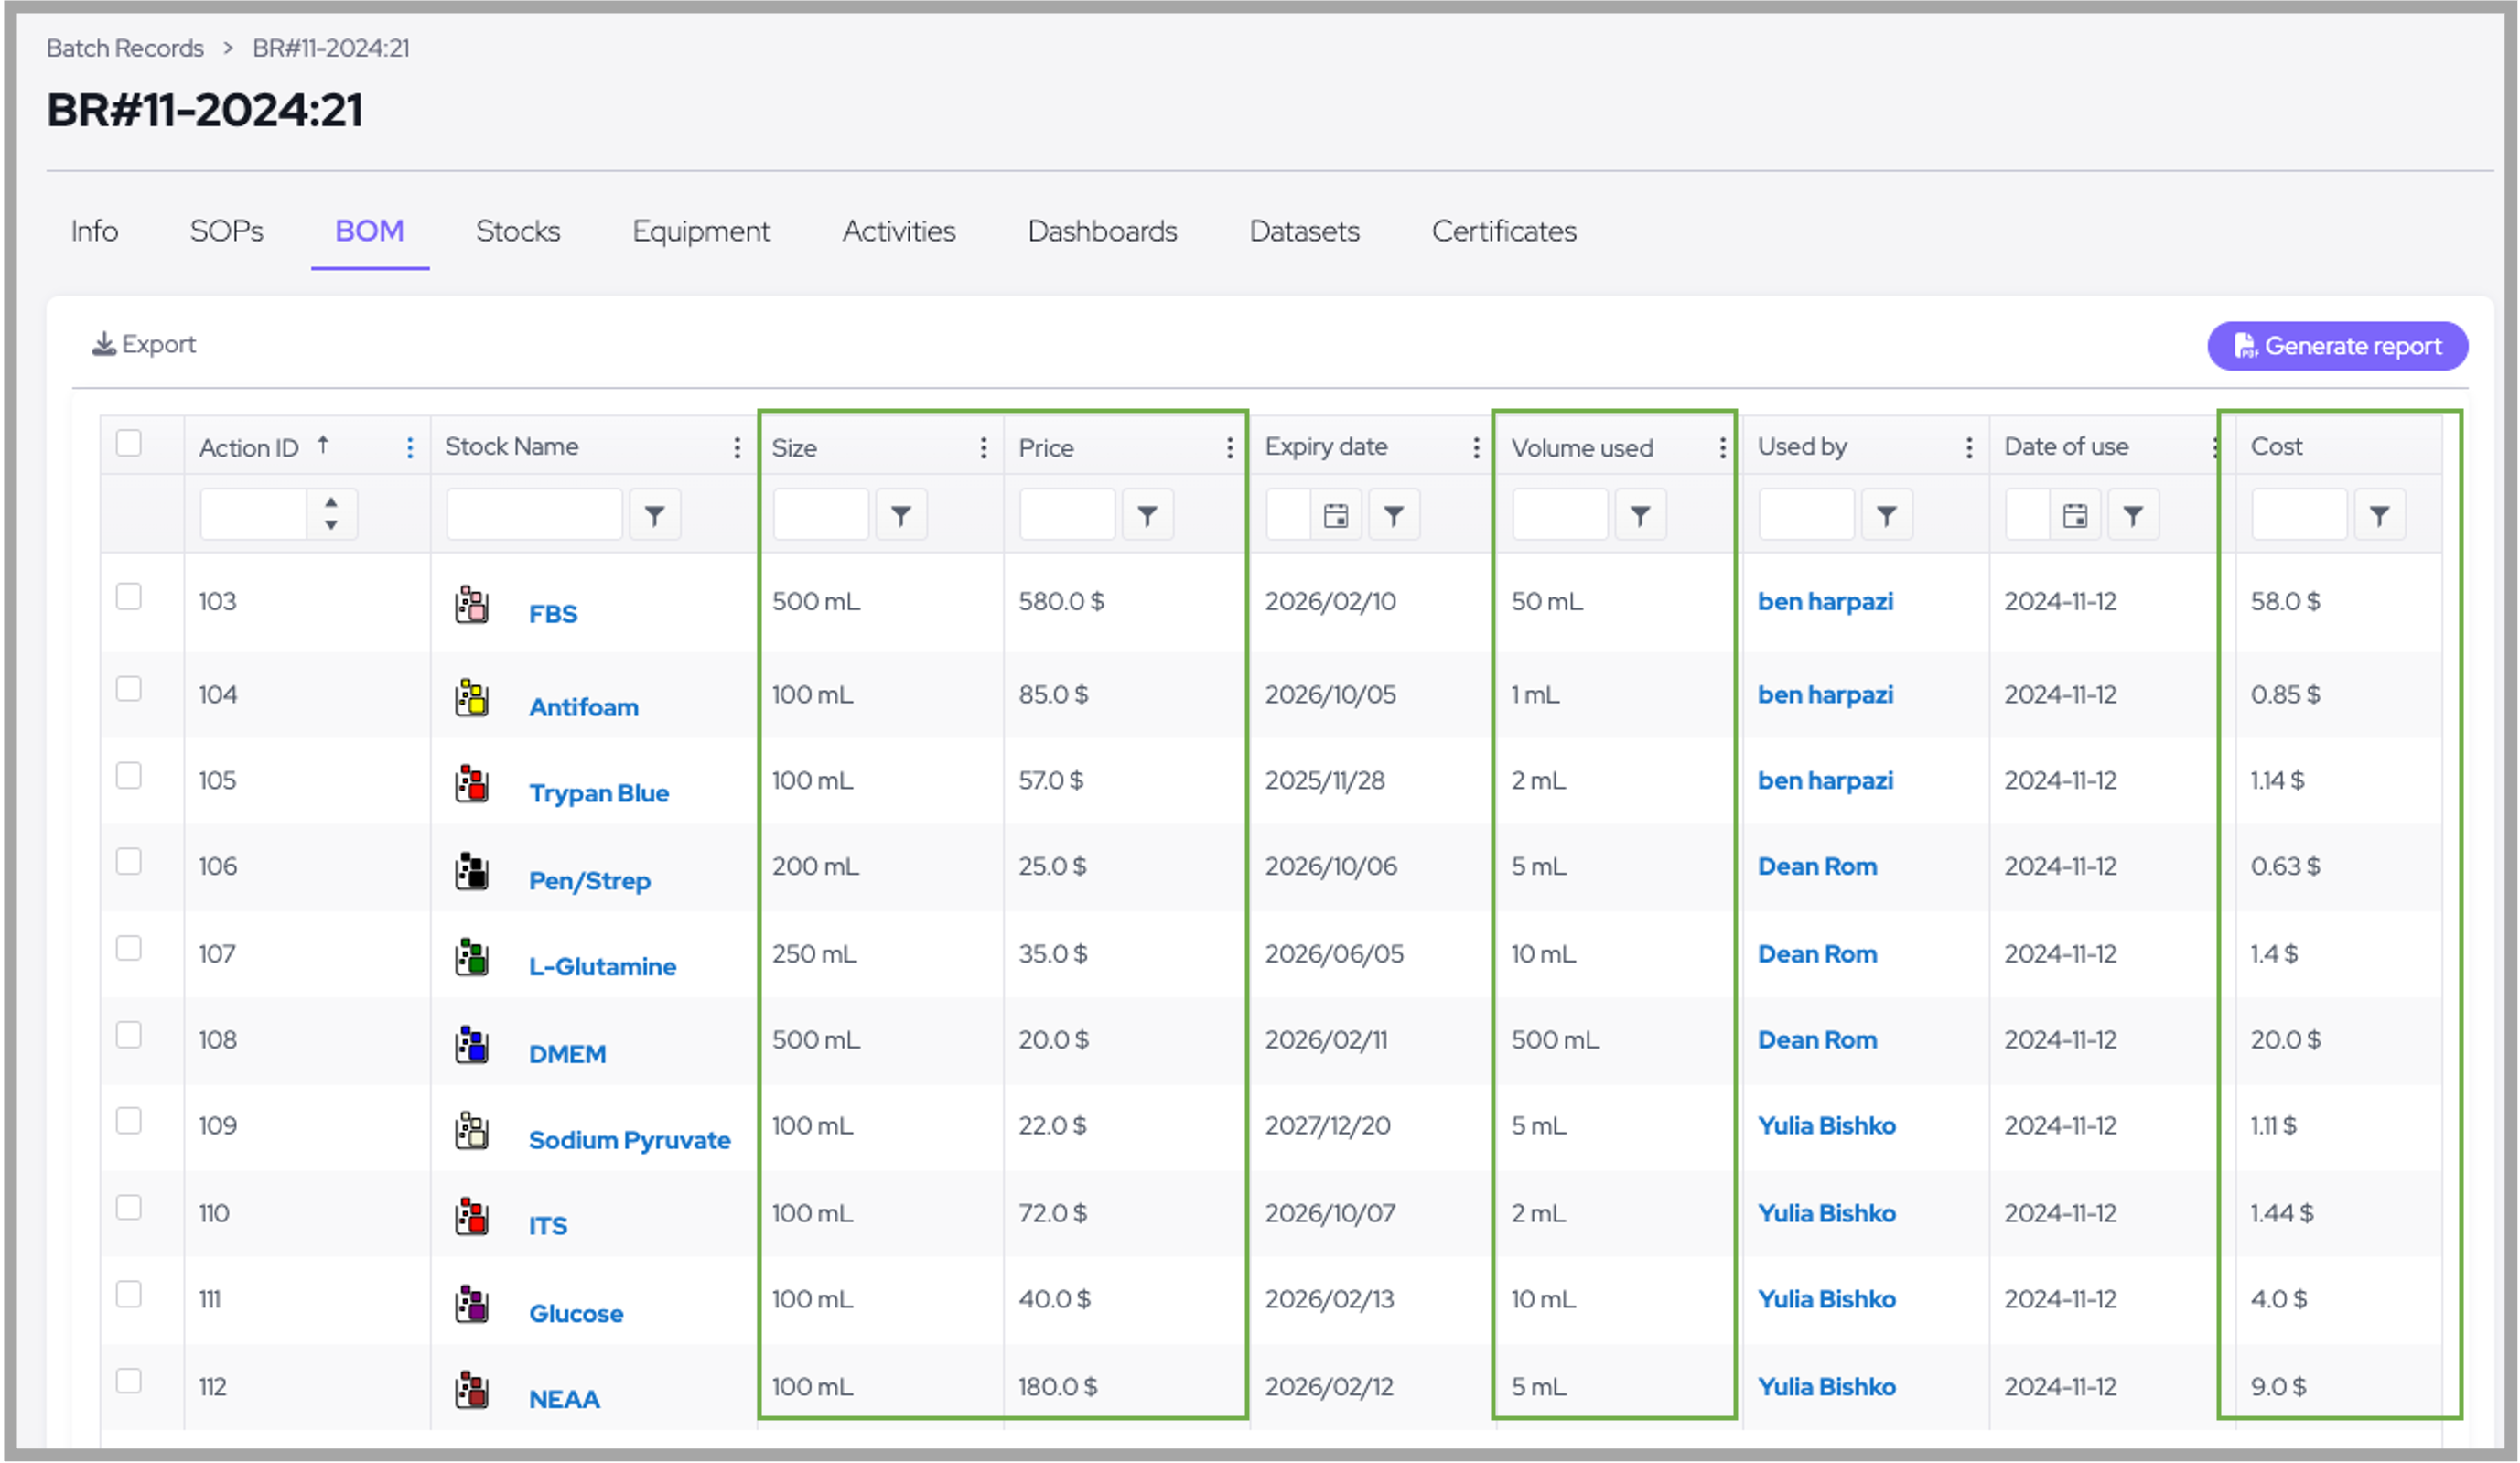Click the Export download icon
Viewport: 2520px width, 1463px height.
click(x=104, y=345)
